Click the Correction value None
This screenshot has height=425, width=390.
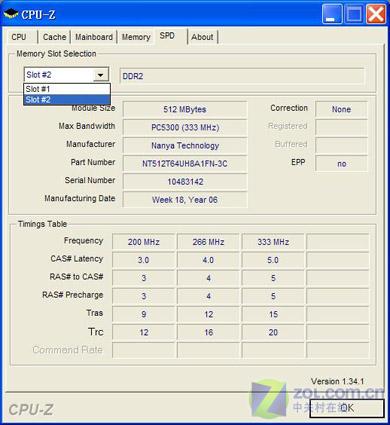tap(341, 110)
